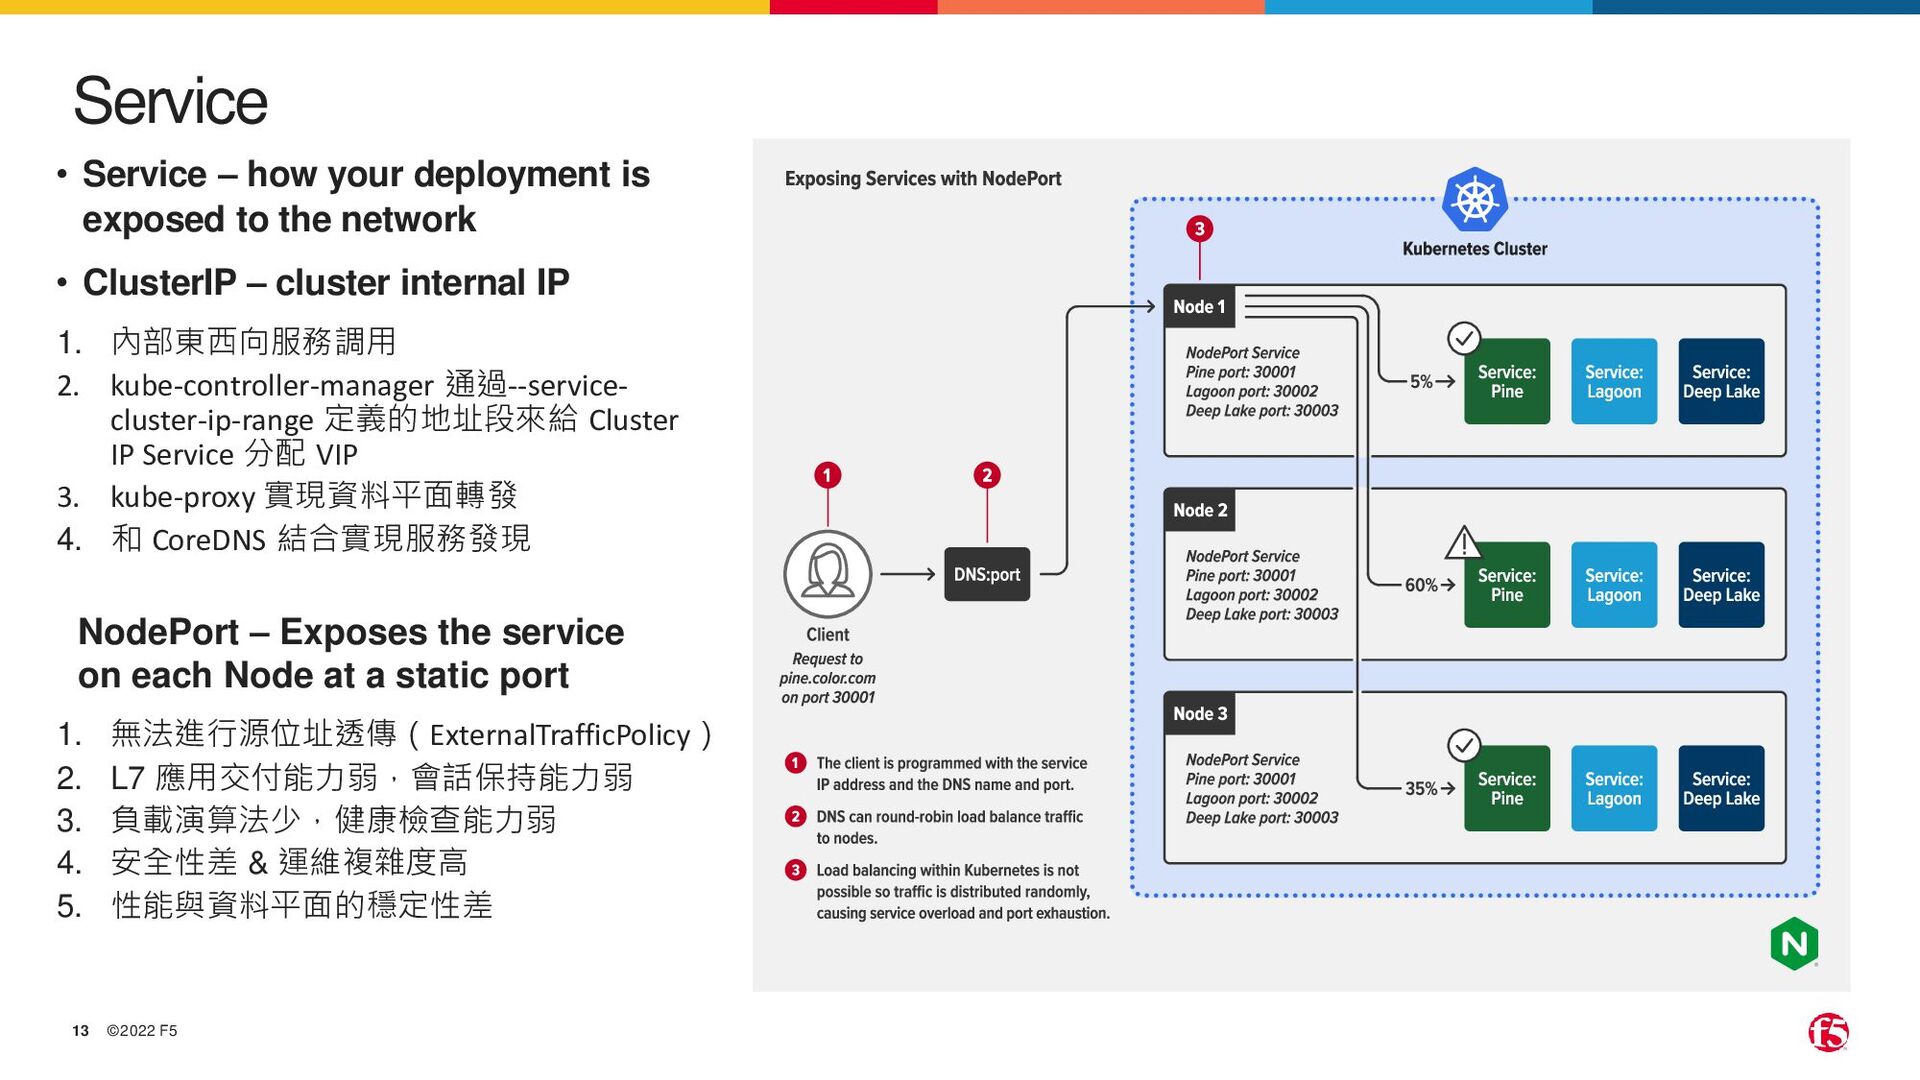
Task: Click the green NGINX hexagon logo
Action: [1794, 943]
